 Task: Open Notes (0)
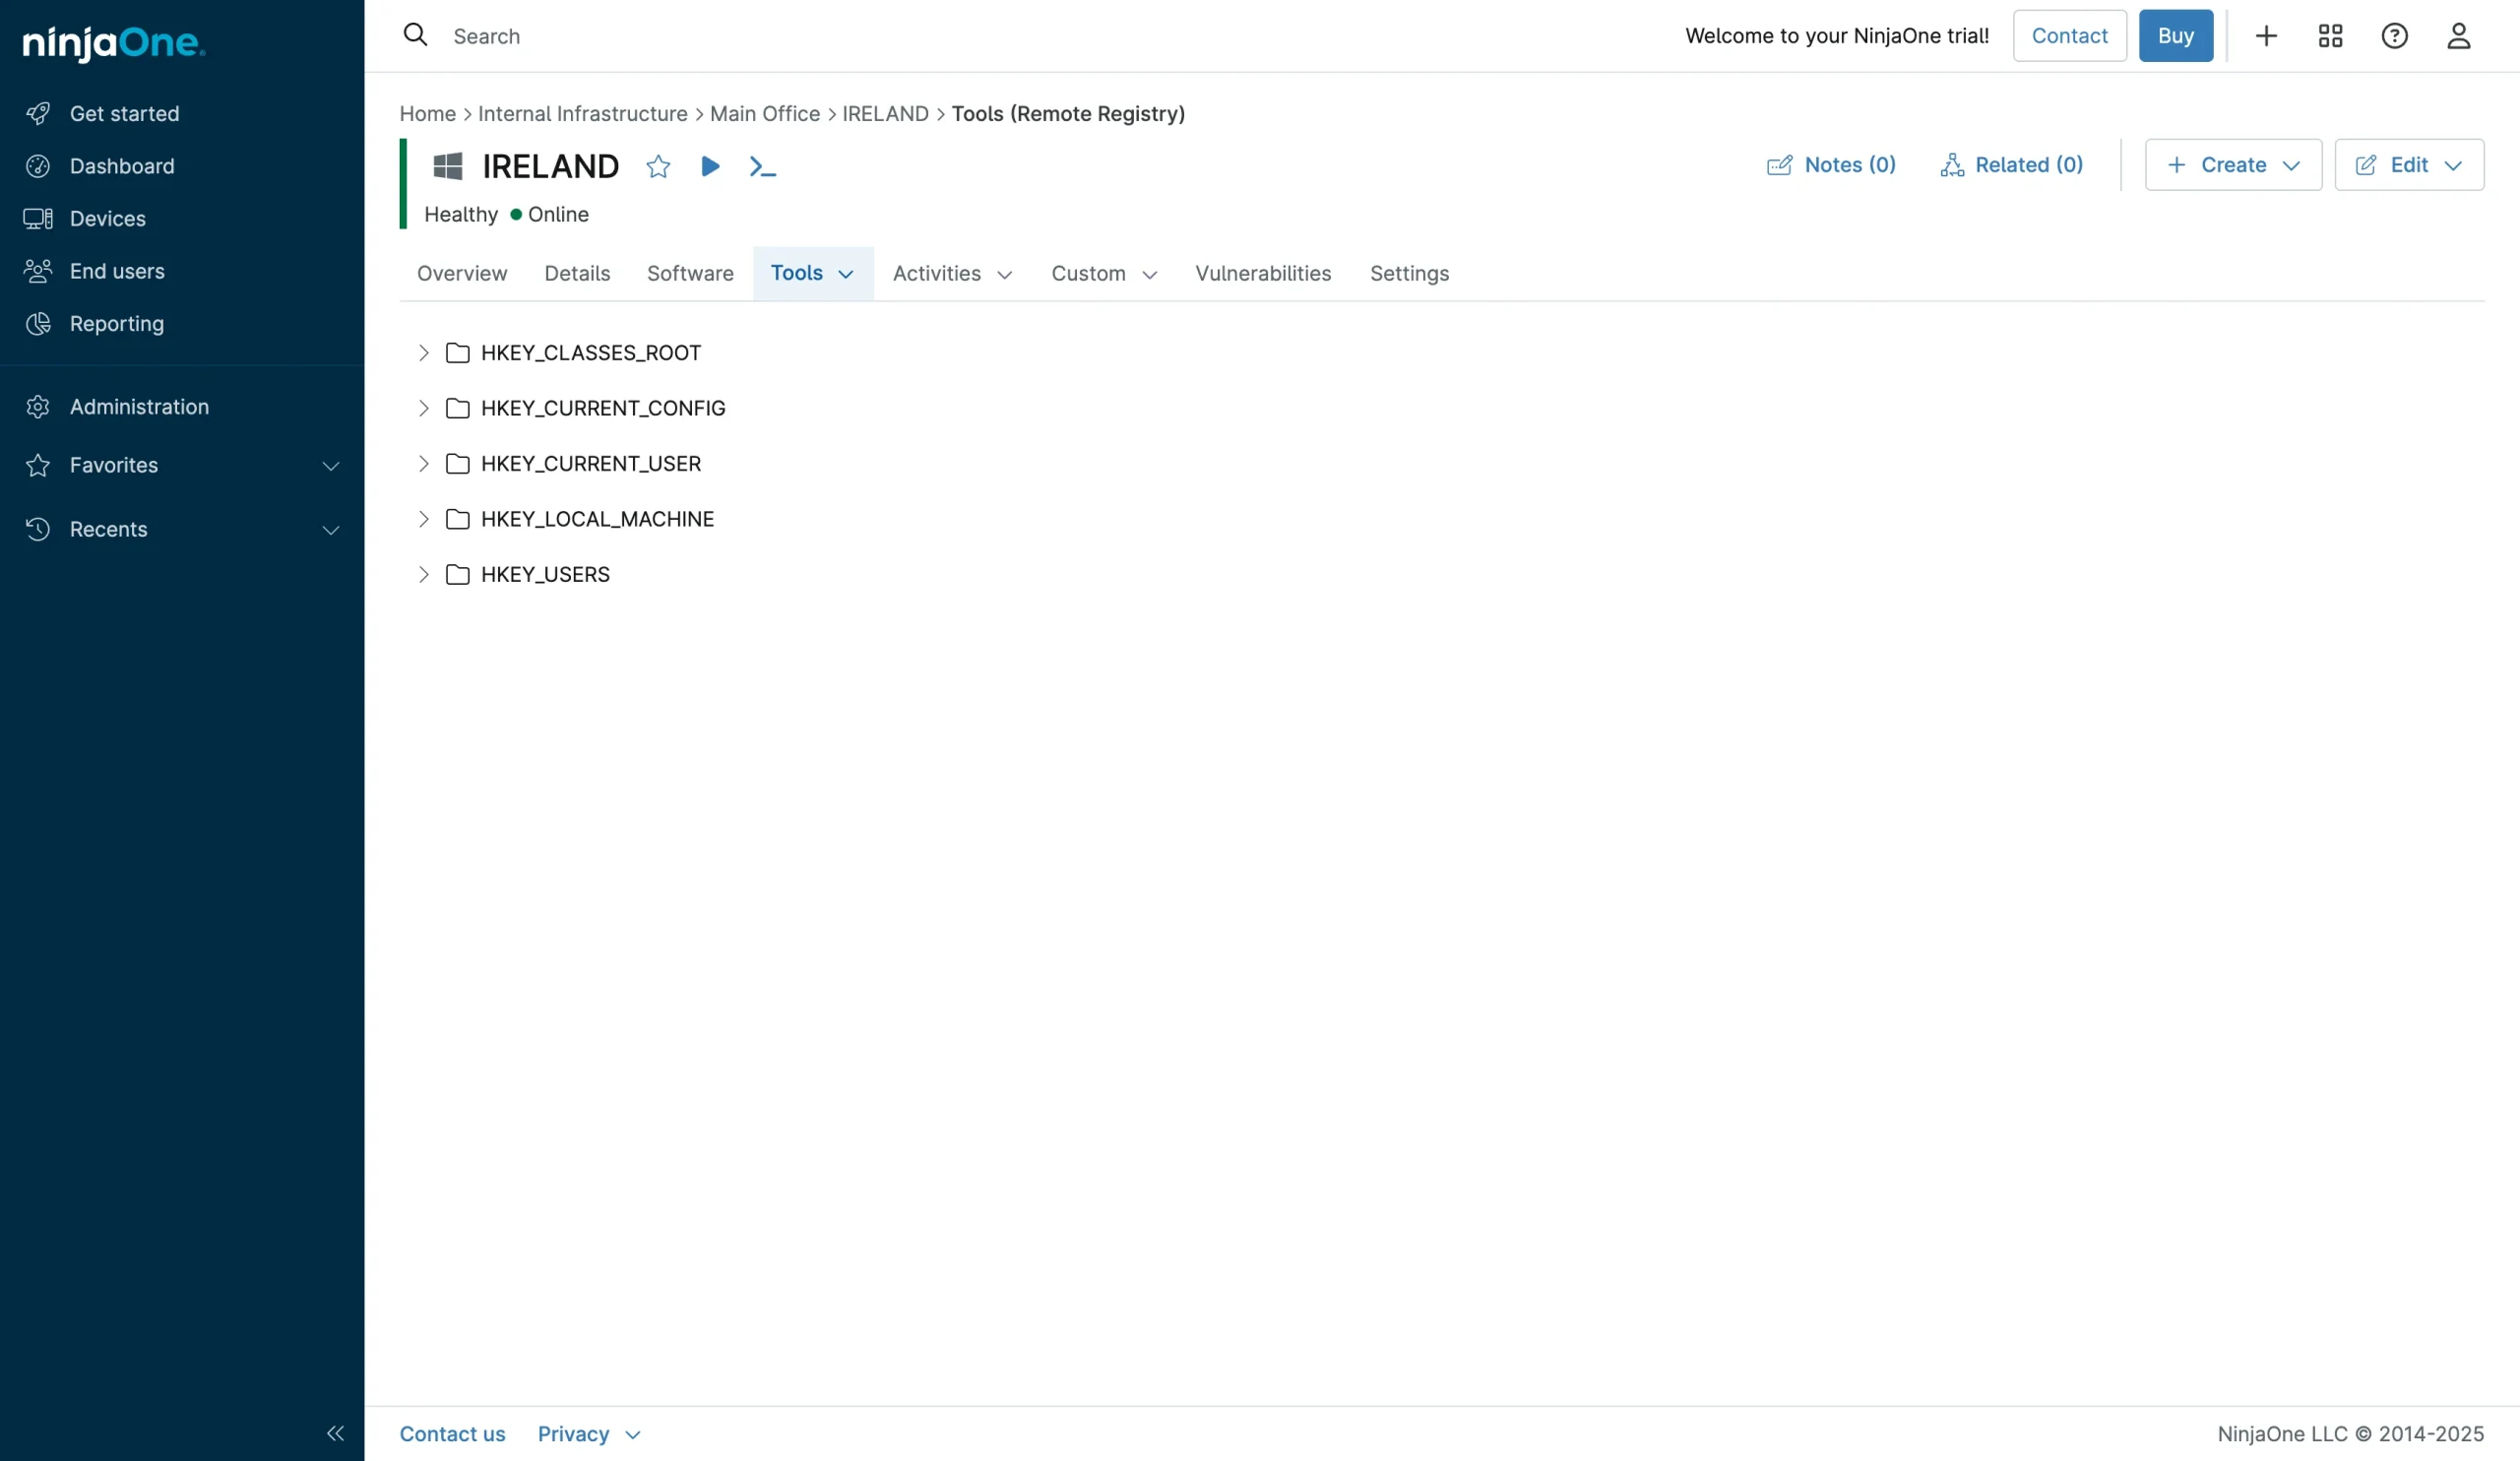click(1831, 165)
